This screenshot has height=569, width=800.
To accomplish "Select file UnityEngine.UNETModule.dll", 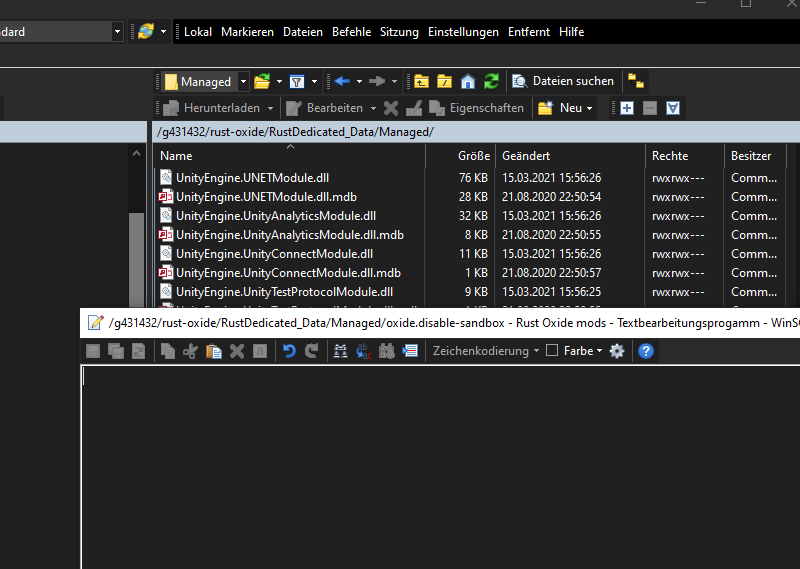I will (253, 178).
